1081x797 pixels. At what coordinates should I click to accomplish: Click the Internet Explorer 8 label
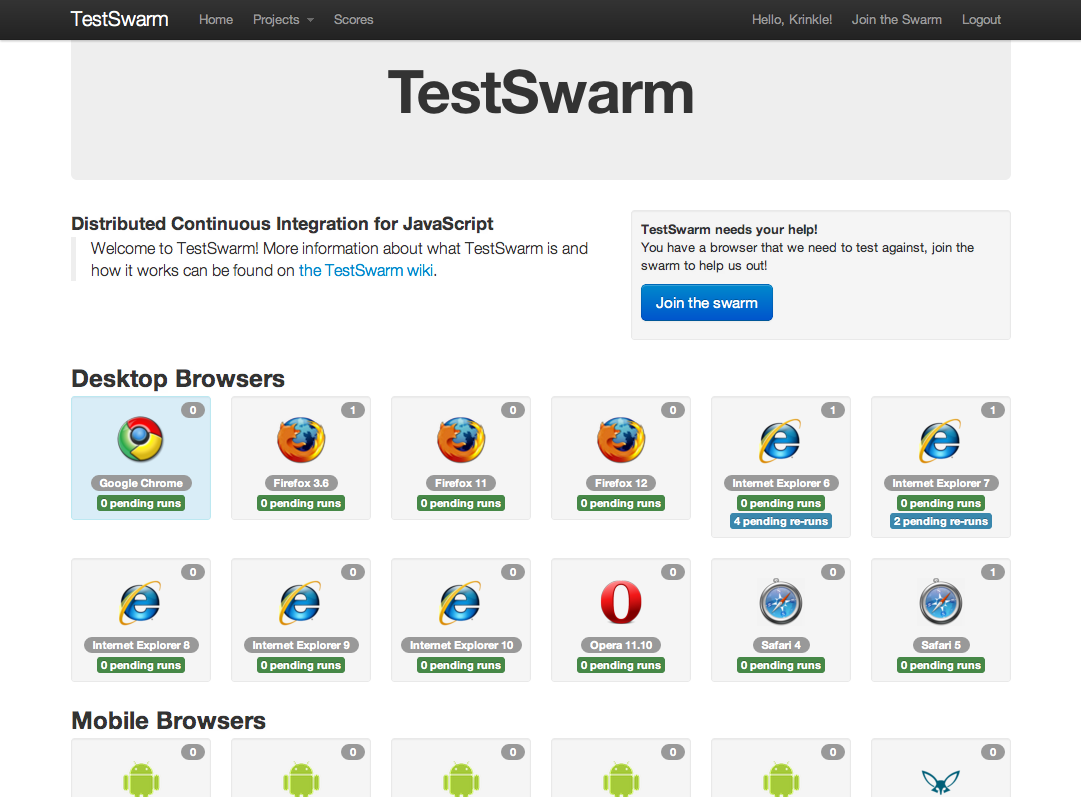[141, 645]
